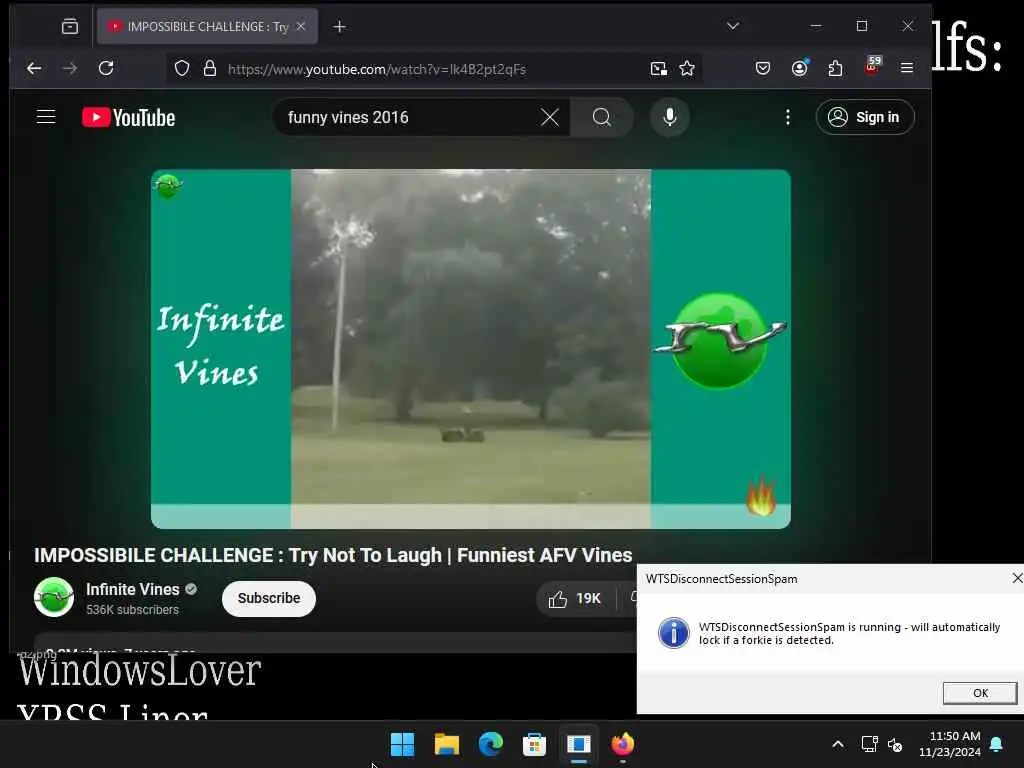The width and height of the screenshot is (1024, 768).
Task: Open Extensions puzzle icon
Action: click(x=835, y=68)
